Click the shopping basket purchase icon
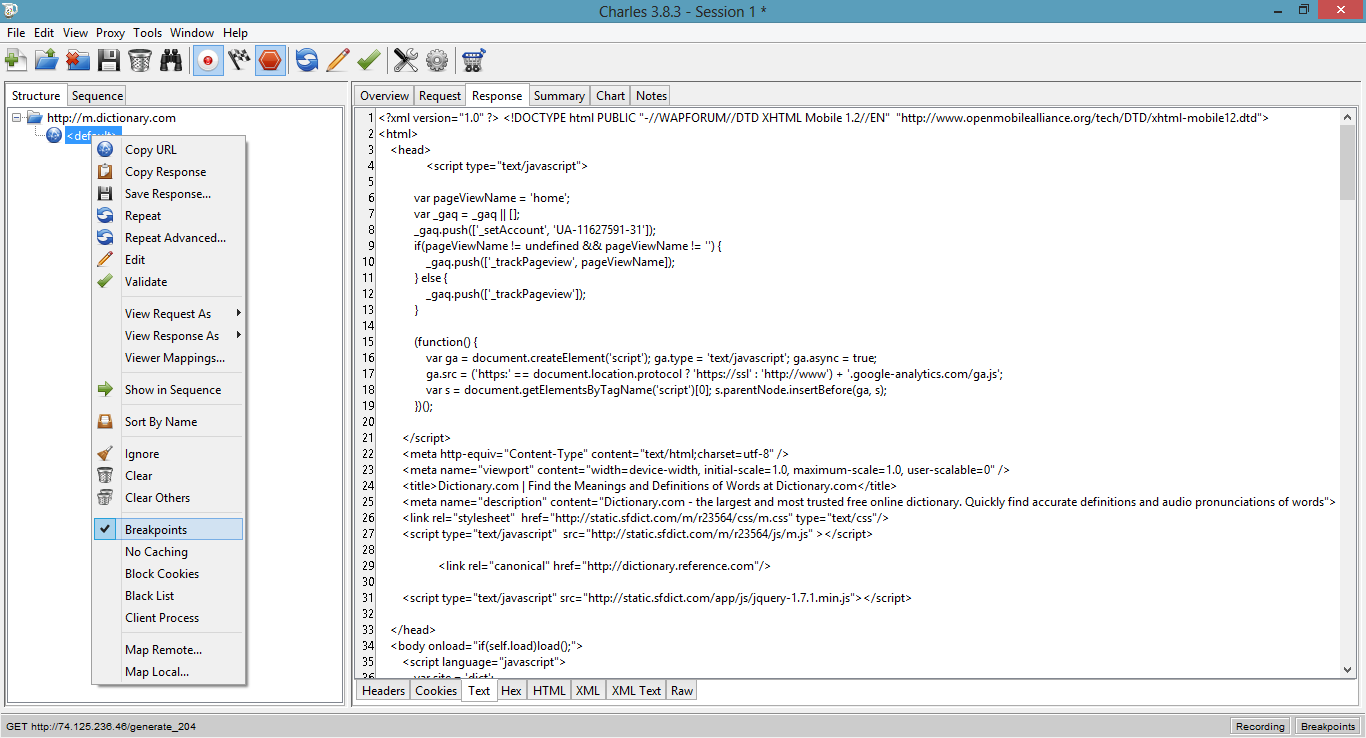1366x738 pixels. [x=473, y=60]
